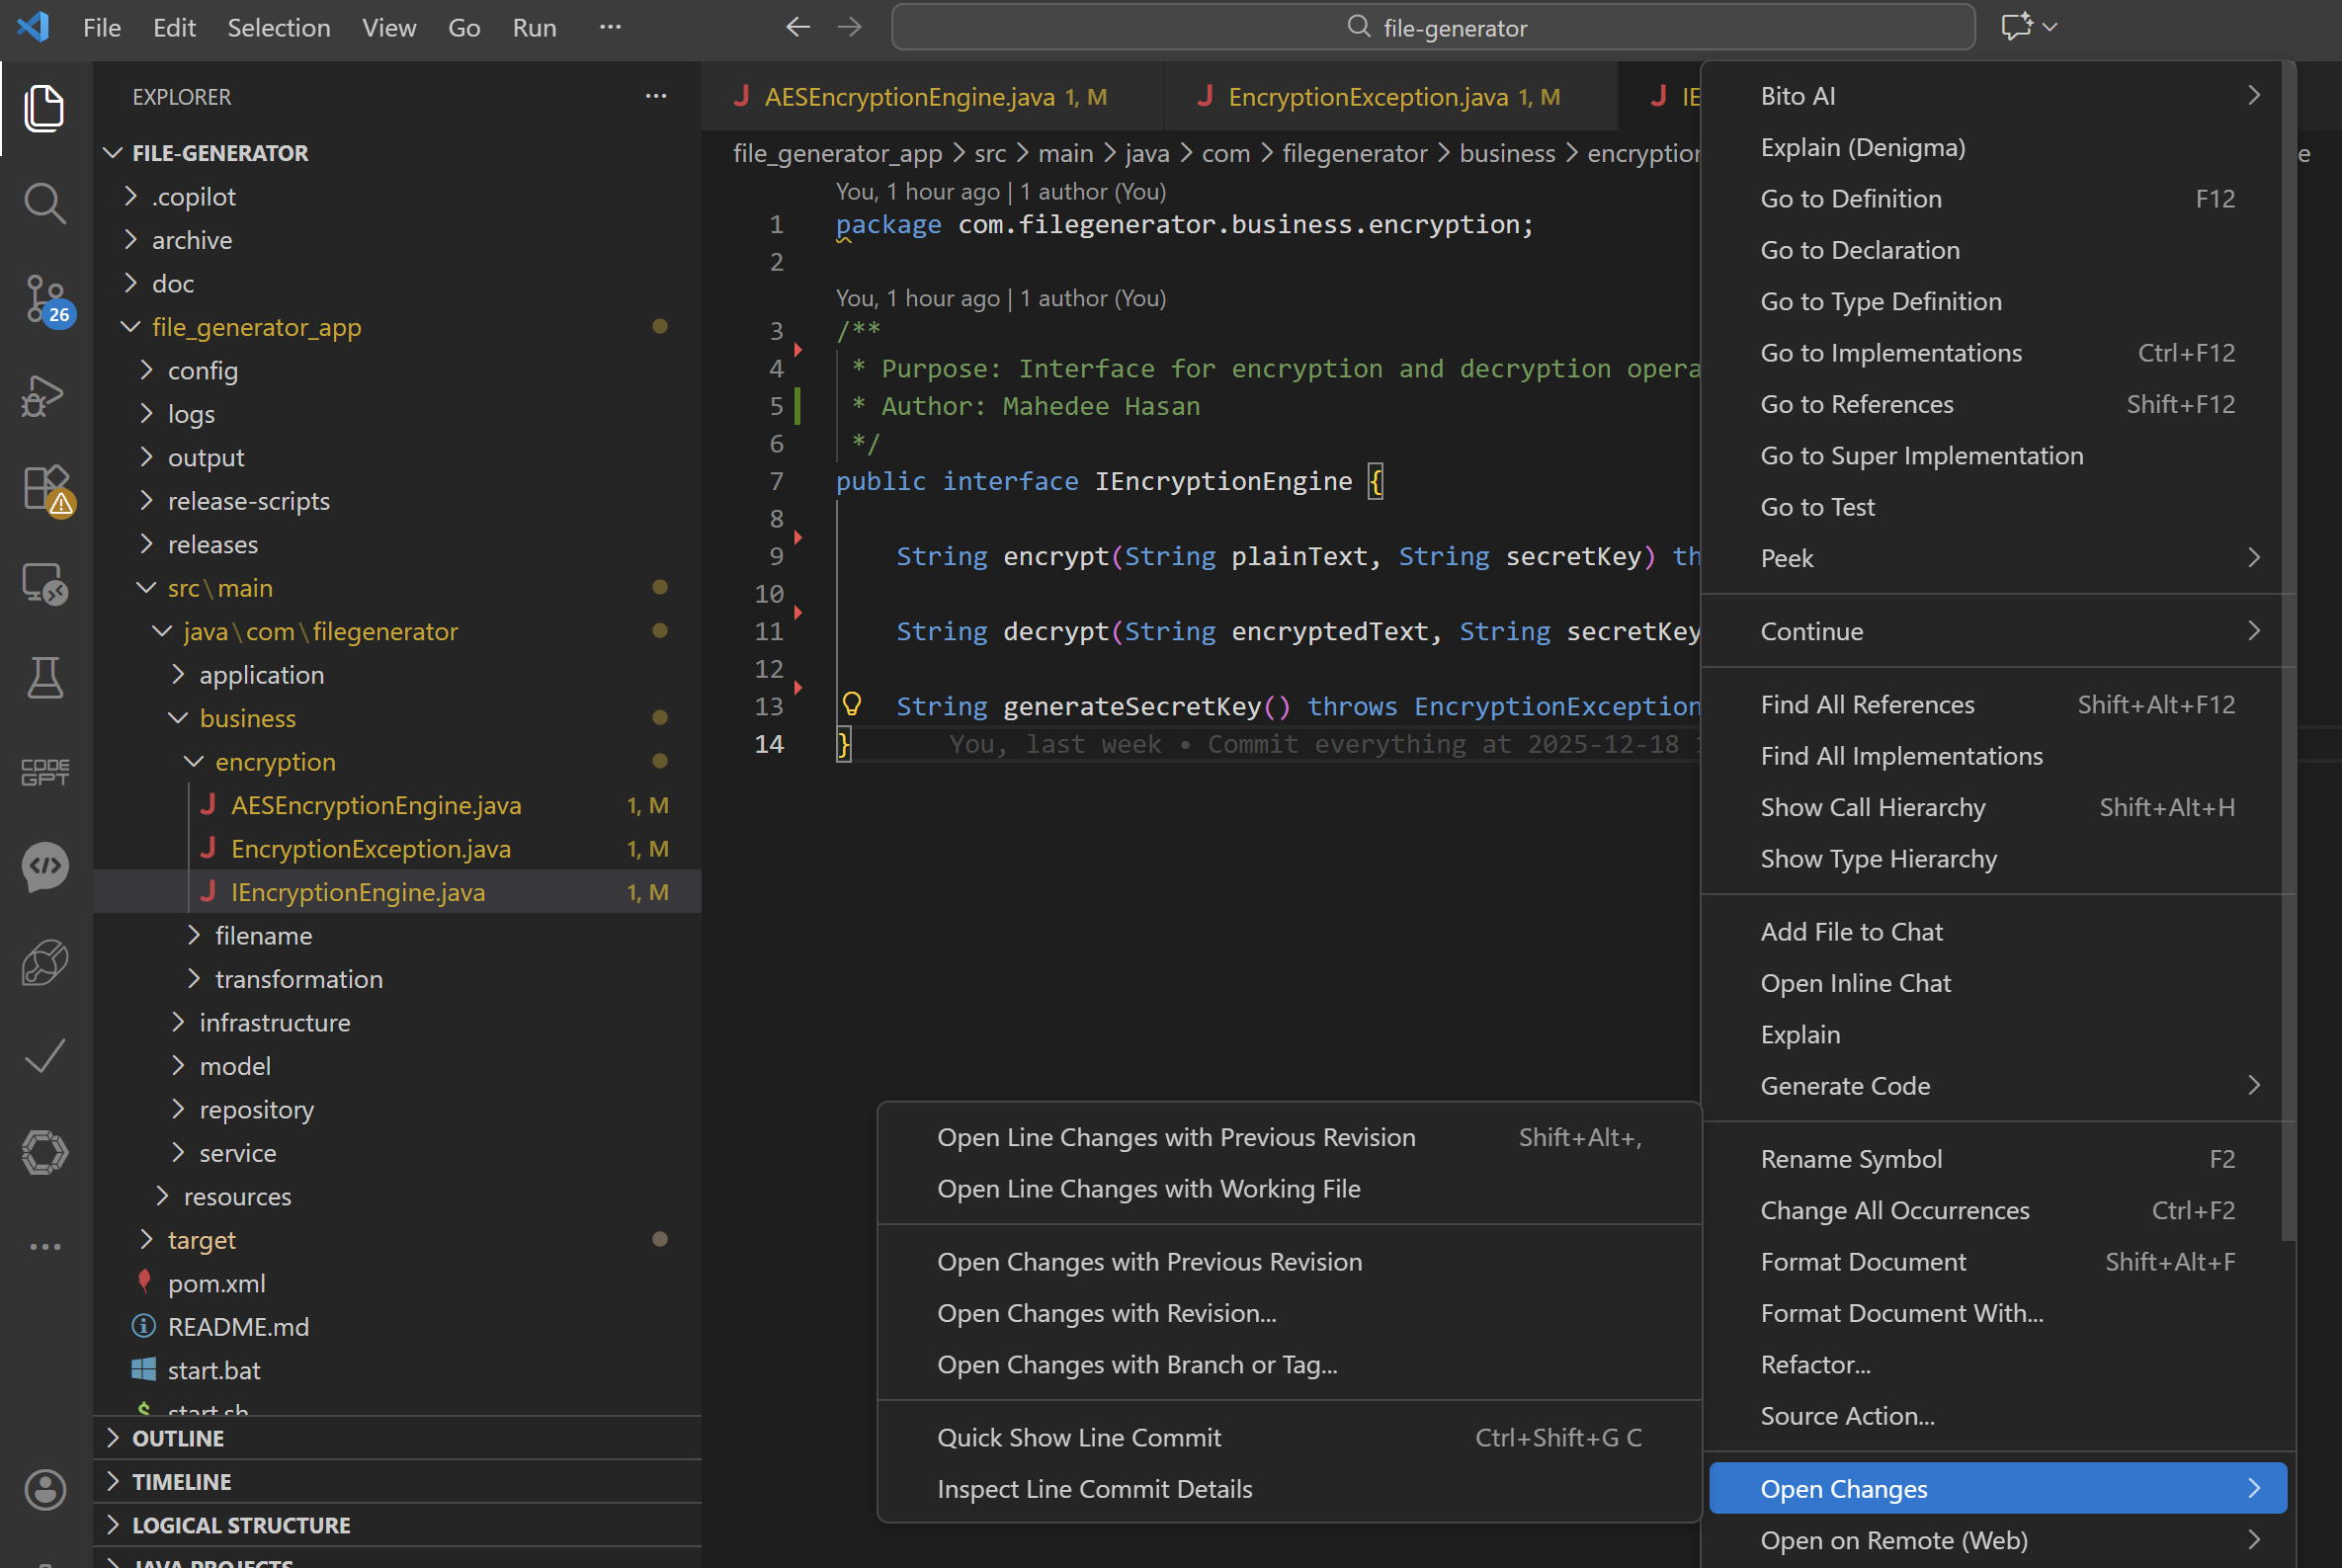Image resolution: width=2342 pixels, height=1568 pixels.
Task: Switch to EncryptionException.java tab
Action: tap(1367, 96)
